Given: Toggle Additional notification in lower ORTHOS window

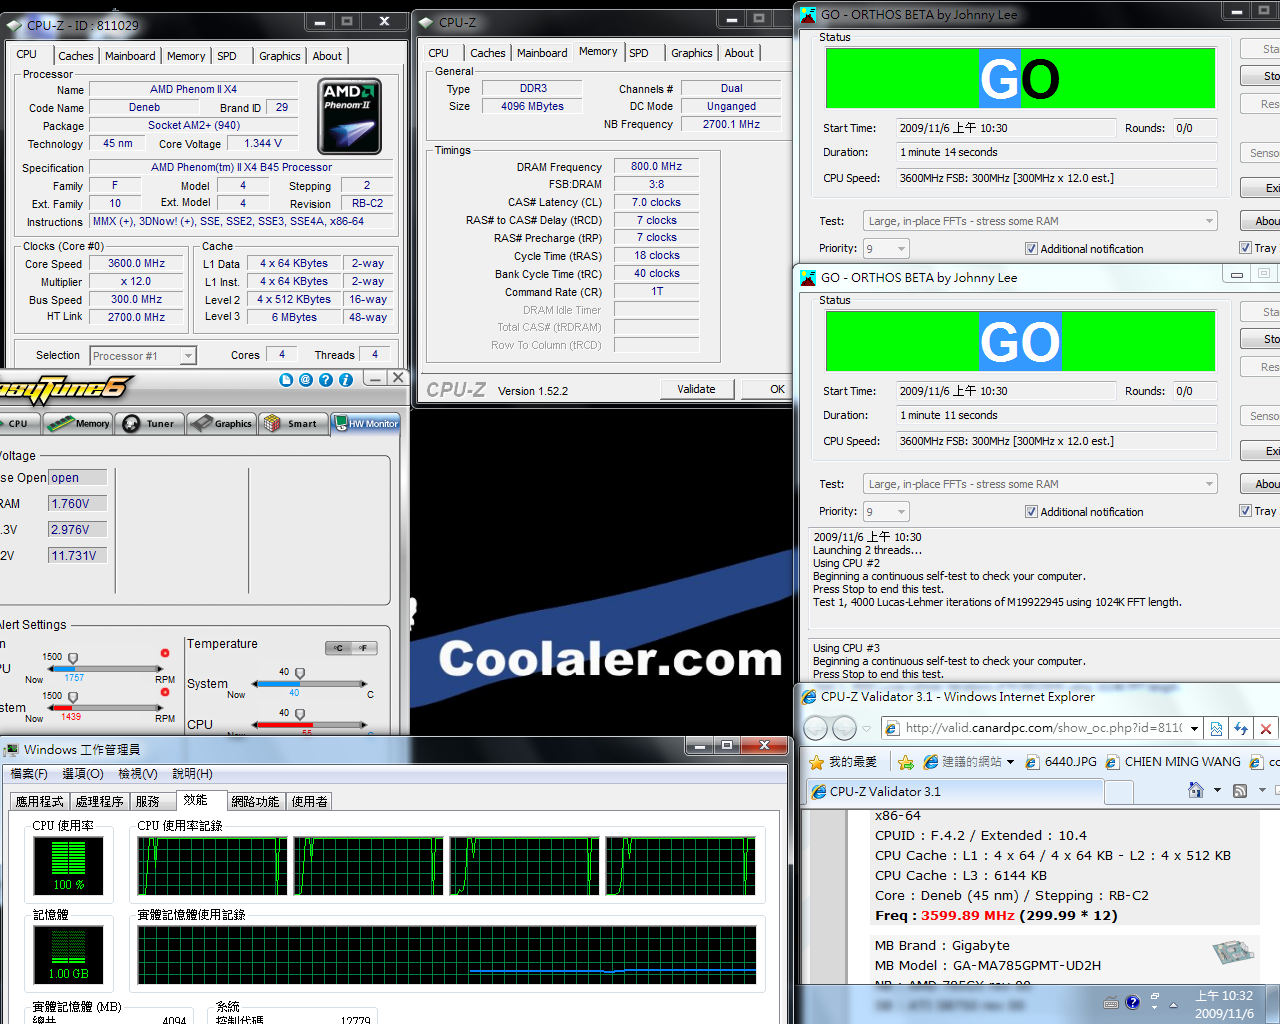Looking at the screenshot, I should click(x=1031, y=512).
